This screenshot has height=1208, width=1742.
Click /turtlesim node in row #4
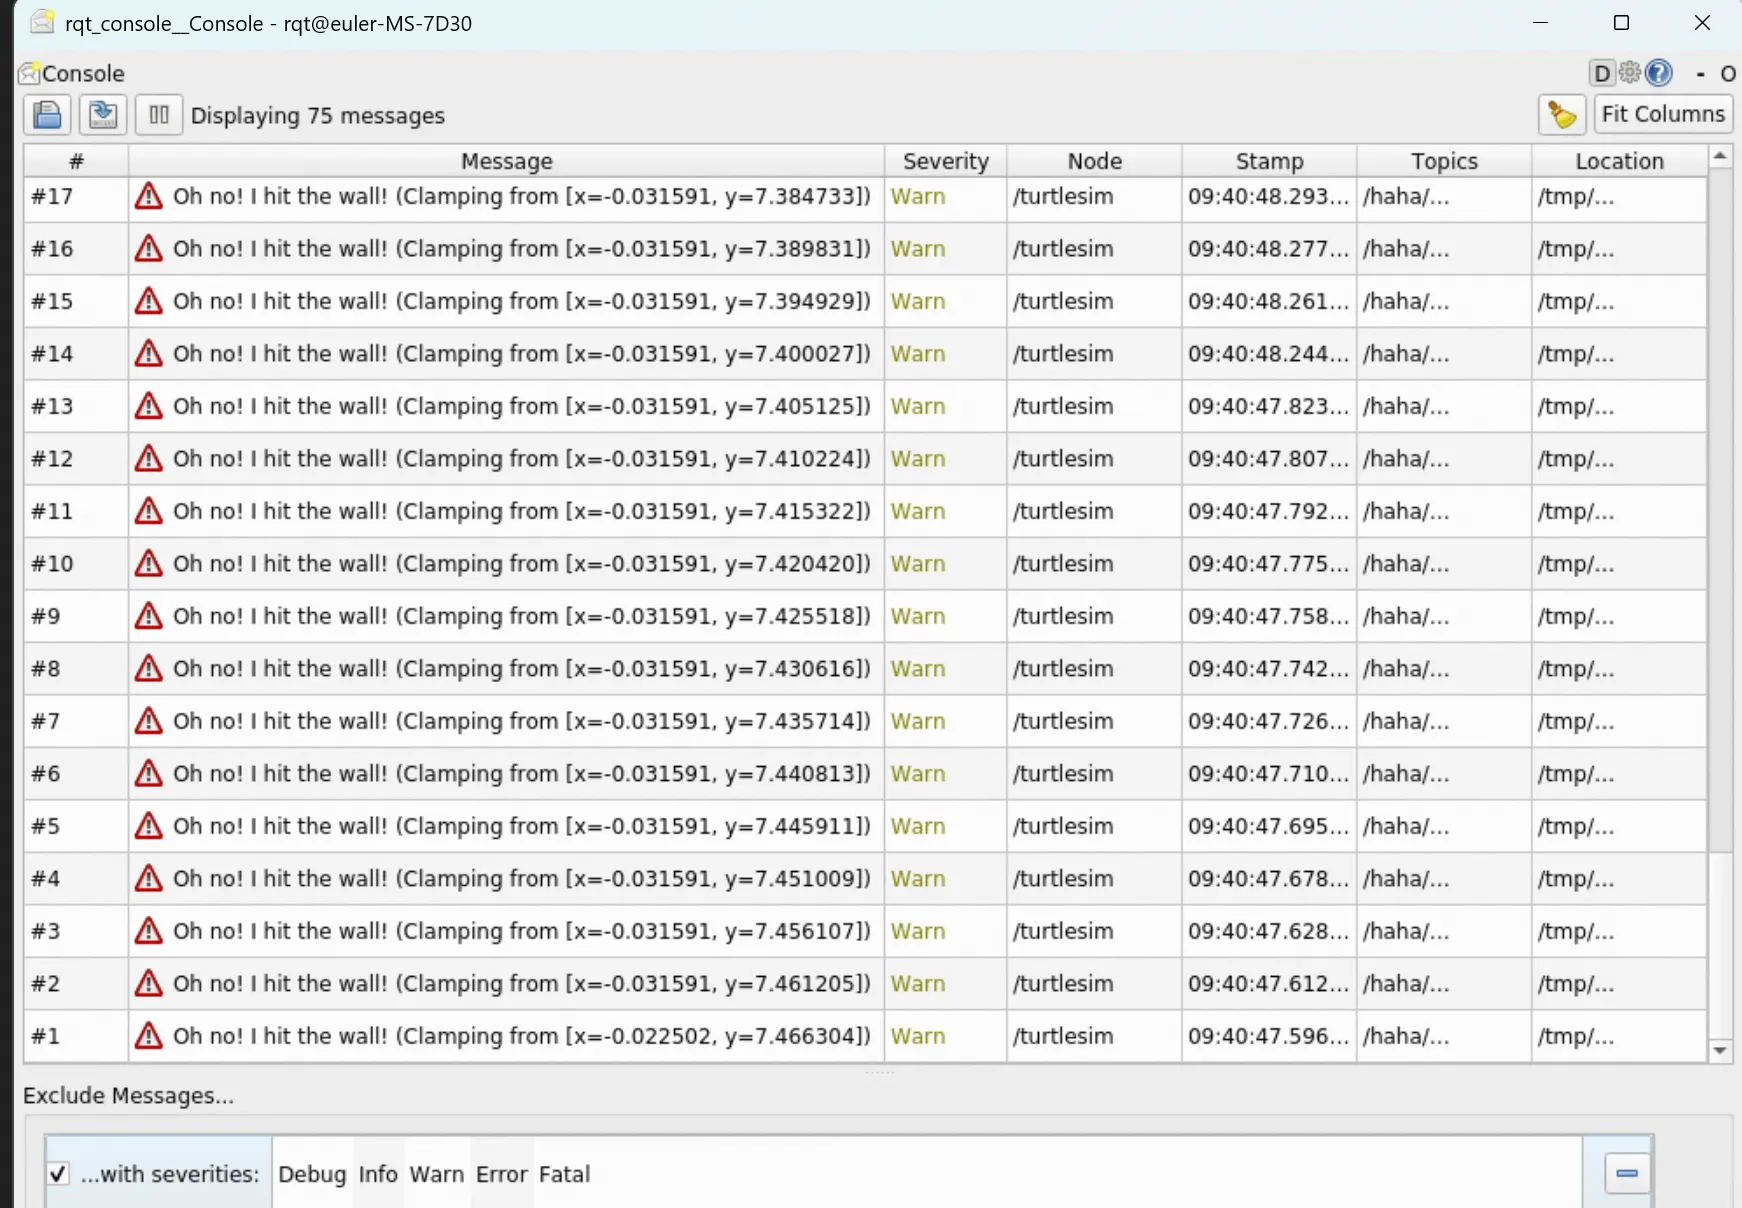pos(1094,878)
